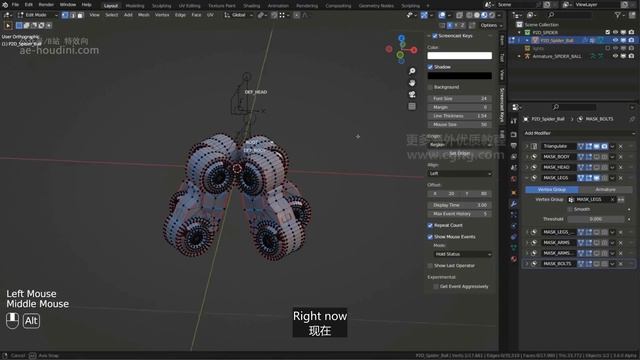Open the Modifiers wrench tab in Properties
Viewport: 640px width, 360px height.
pos(513,204)
